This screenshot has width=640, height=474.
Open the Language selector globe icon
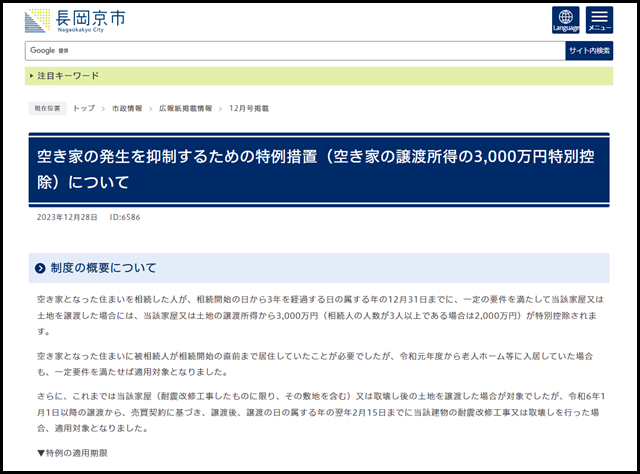tap(565, 20)
